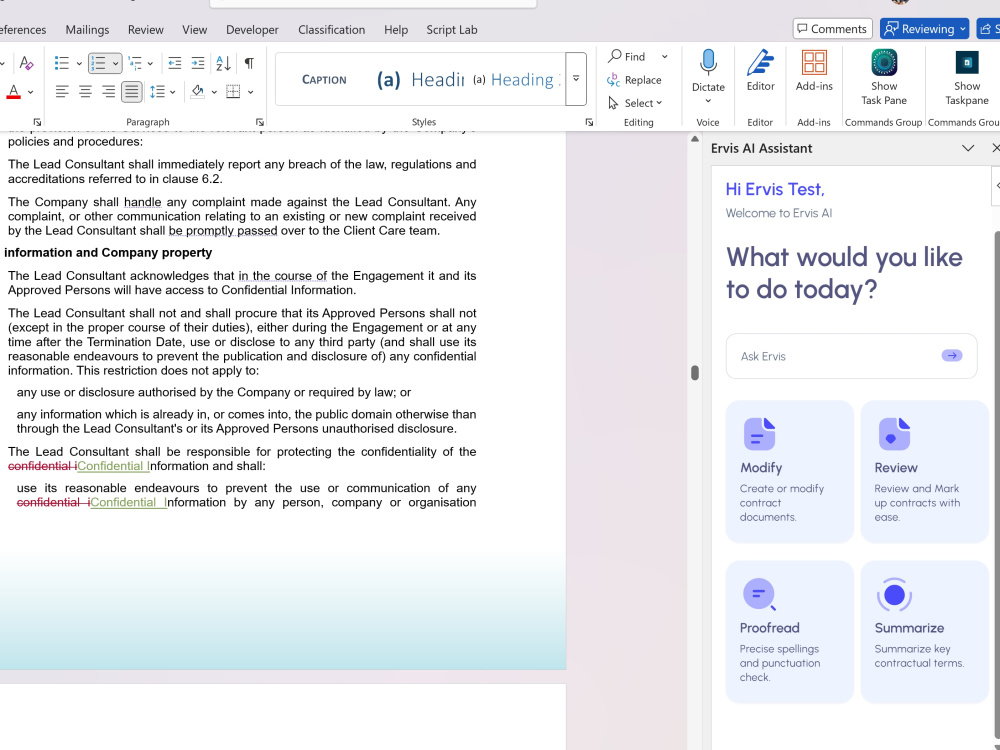The width and height of the screenshot is (1000, 750).
Task: Open Font Color dropdown arrow
Action: [30, 92]
